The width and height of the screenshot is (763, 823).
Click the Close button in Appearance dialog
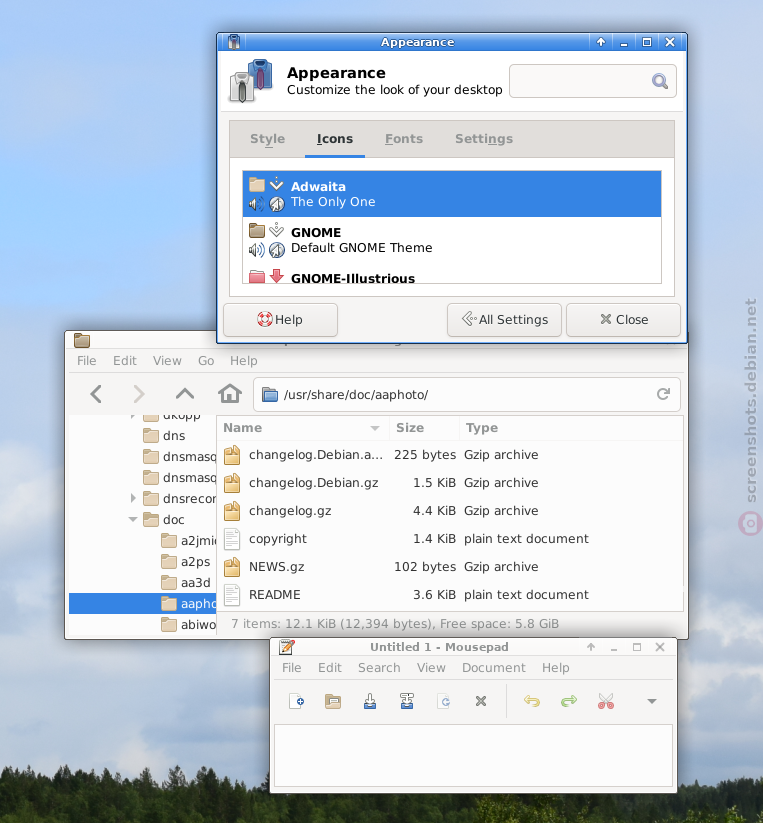pyautogui.click(x=623, y=320)
